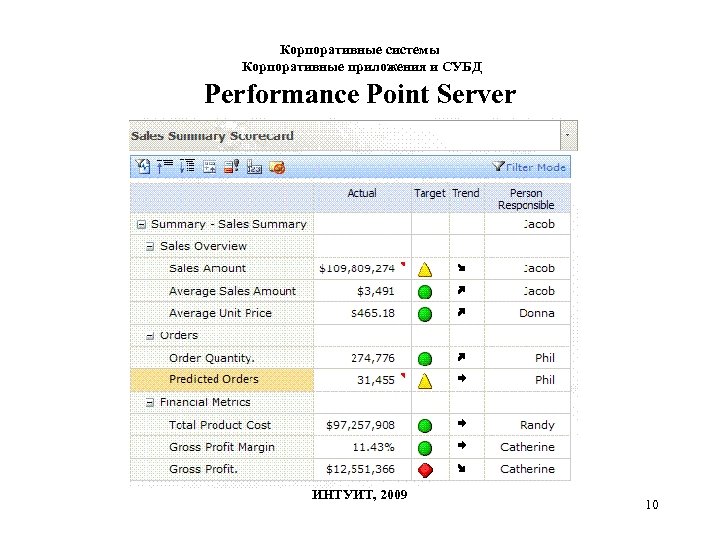The height and width of the screenshot is (540, 720).
Task: Select the Gross Profit Margin row label
Action: point(222,447)
